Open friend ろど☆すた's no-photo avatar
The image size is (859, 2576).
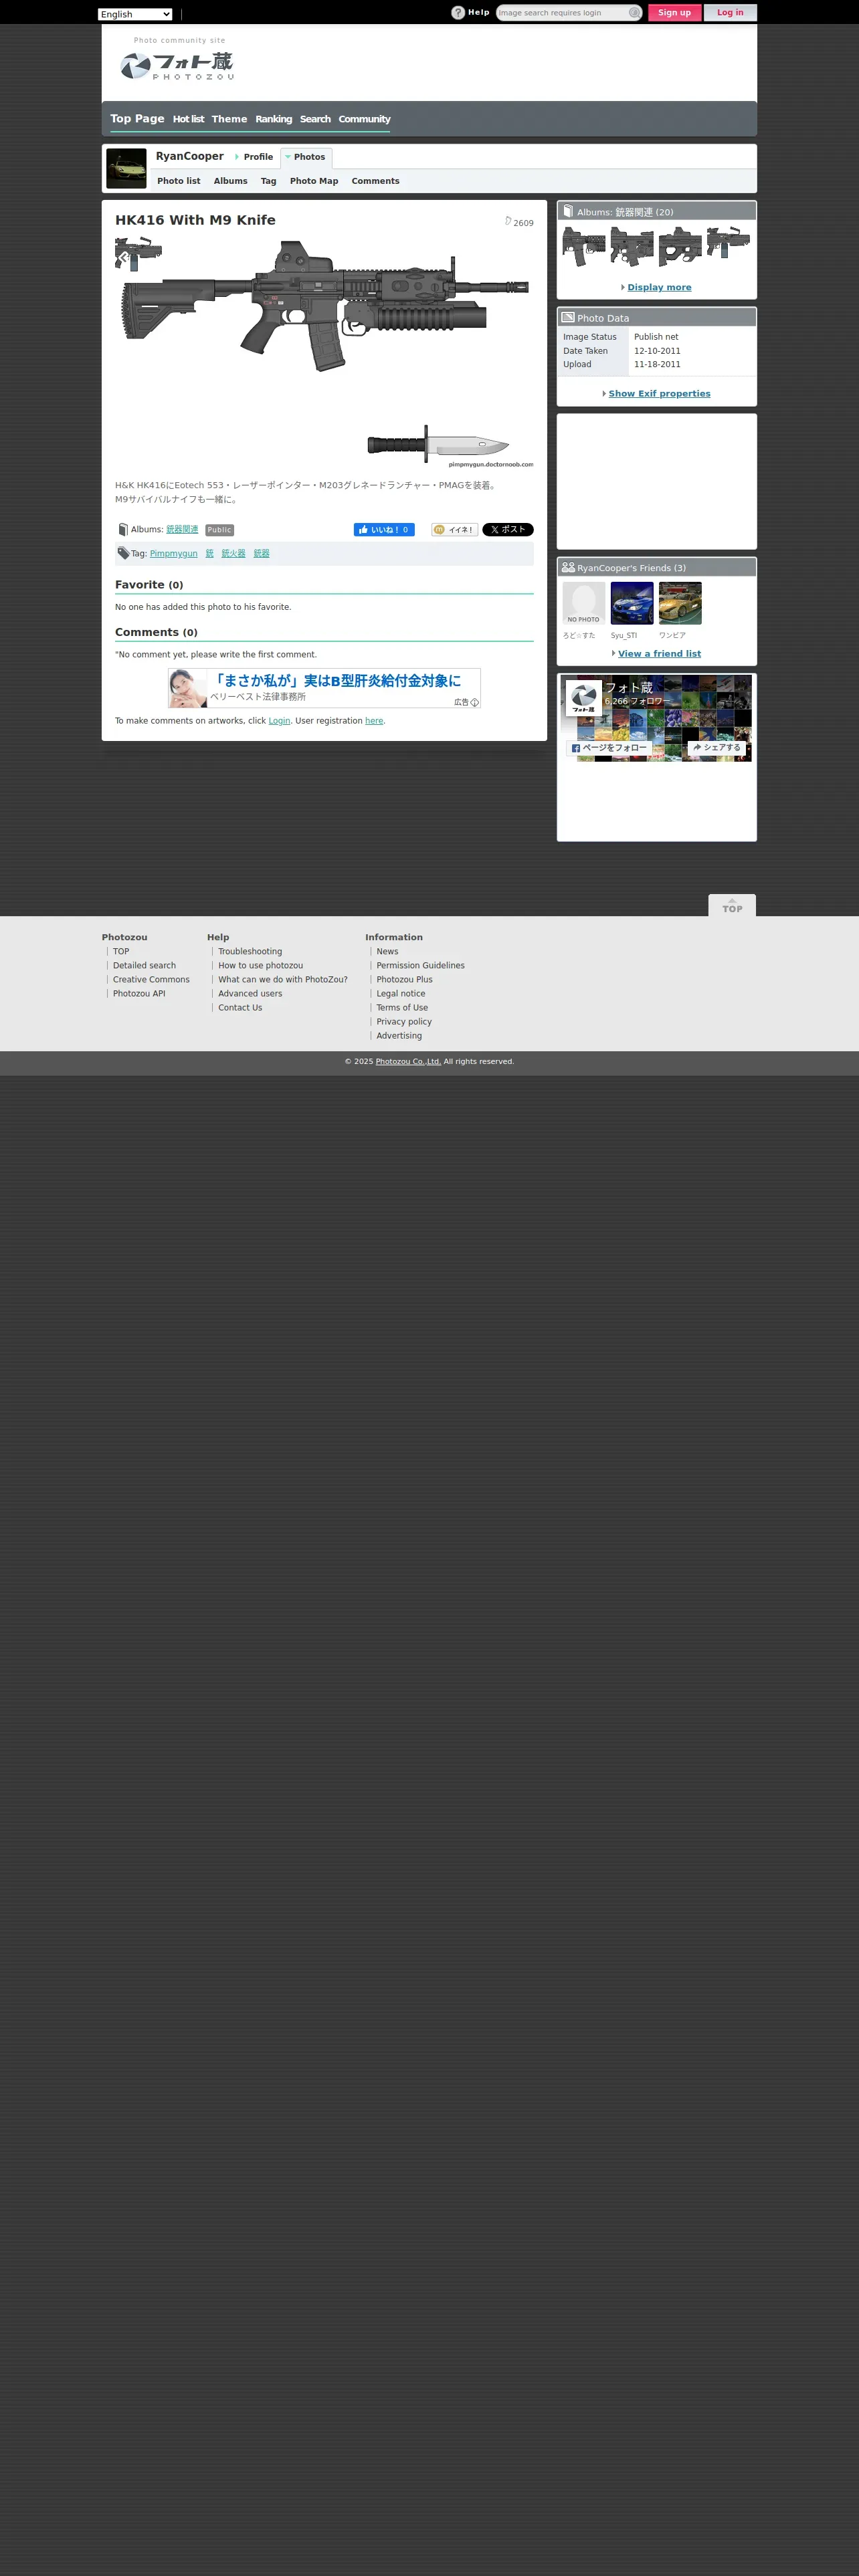click(x=584, y=603)
